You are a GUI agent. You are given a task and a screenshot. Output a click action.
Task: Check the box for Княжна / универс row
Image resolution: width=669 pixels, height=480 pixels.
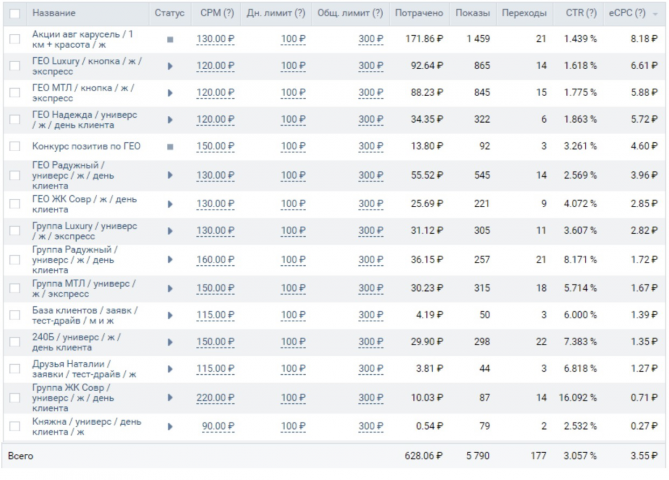(15, 426)
